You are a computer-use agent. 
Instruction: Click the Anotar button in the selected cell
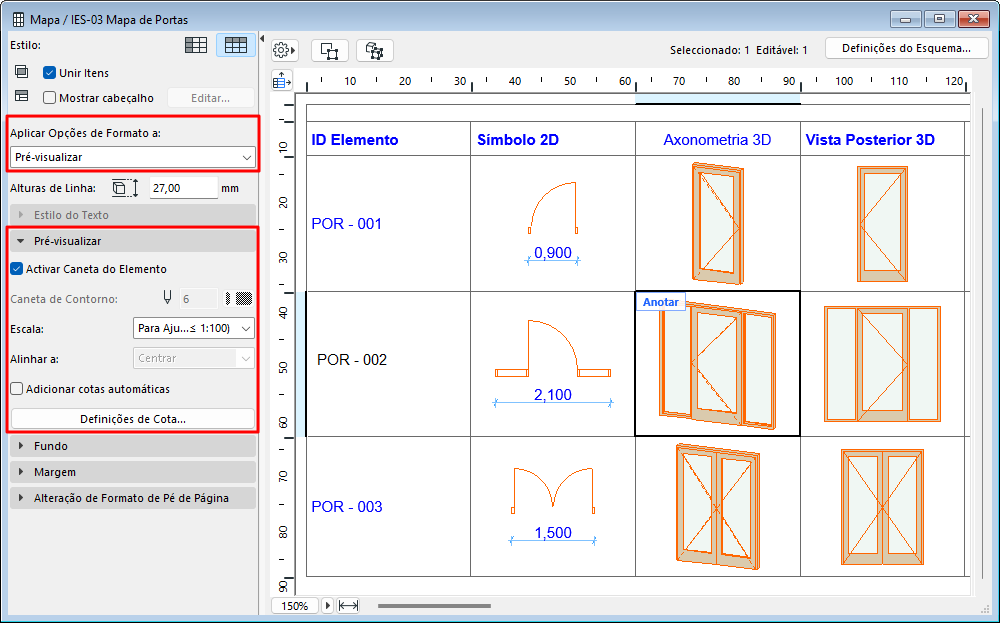[x=660, y=302]
